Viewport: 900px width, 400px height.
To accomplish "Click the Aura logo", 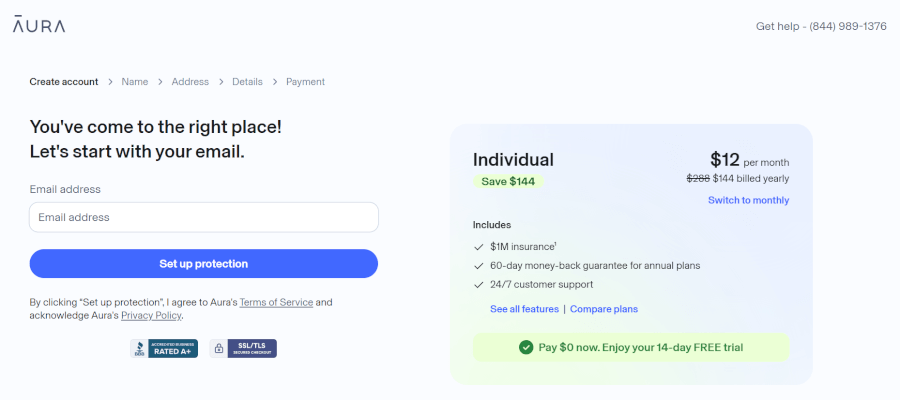I will (x=39, y=26).
